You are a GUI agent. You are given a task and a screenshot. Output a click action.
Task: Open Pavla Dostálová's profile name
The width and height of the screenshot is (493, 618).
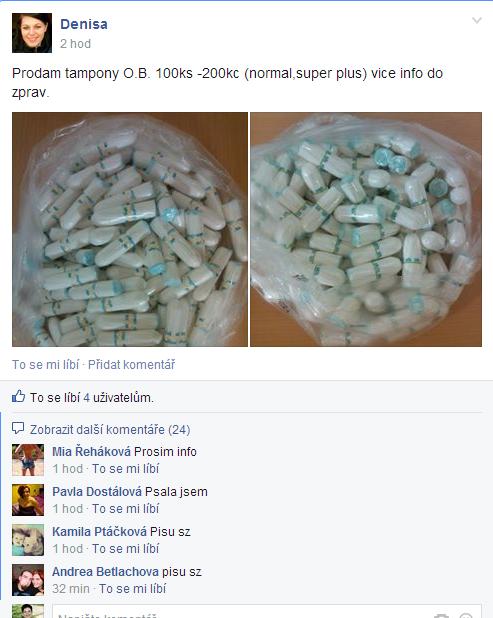pos(97,492)
